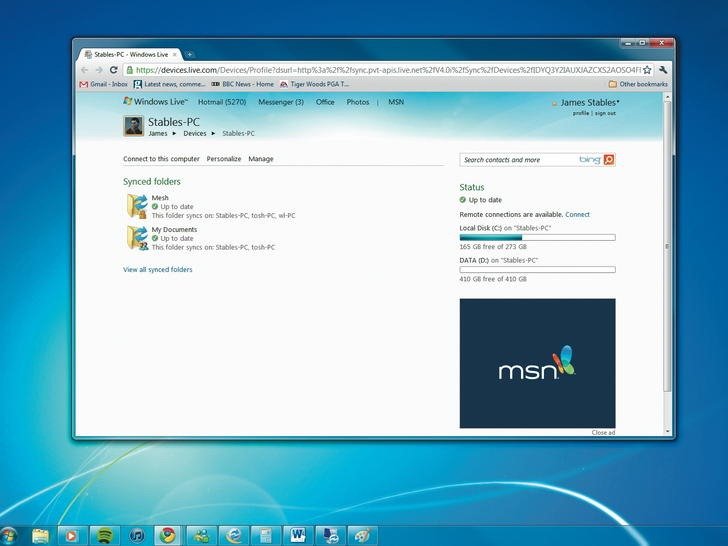
Task: Click the address bar URL field
Action: point(388,70)
